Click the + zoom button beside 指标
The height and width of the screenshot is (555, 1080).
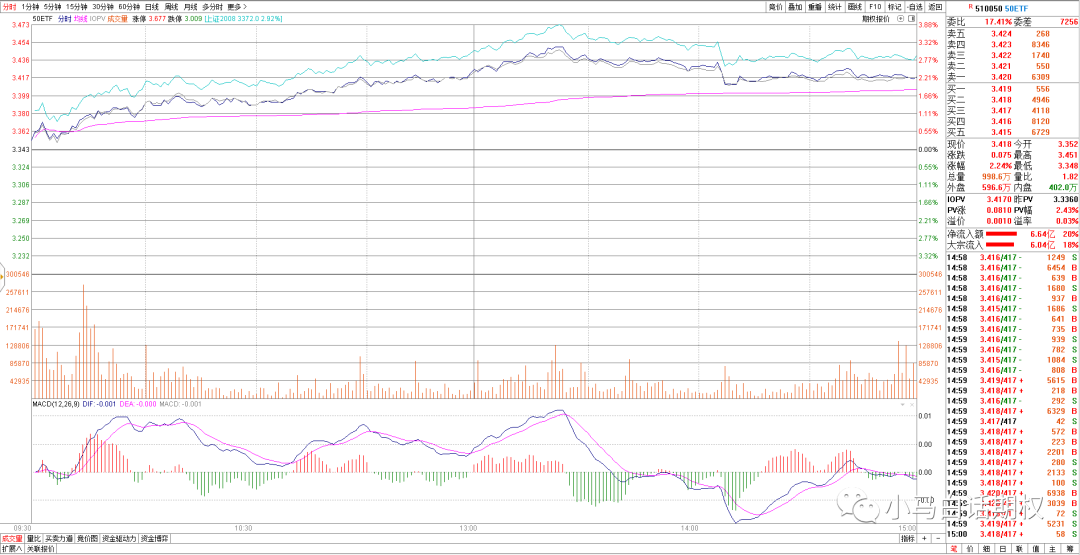(x=924, y=538)
